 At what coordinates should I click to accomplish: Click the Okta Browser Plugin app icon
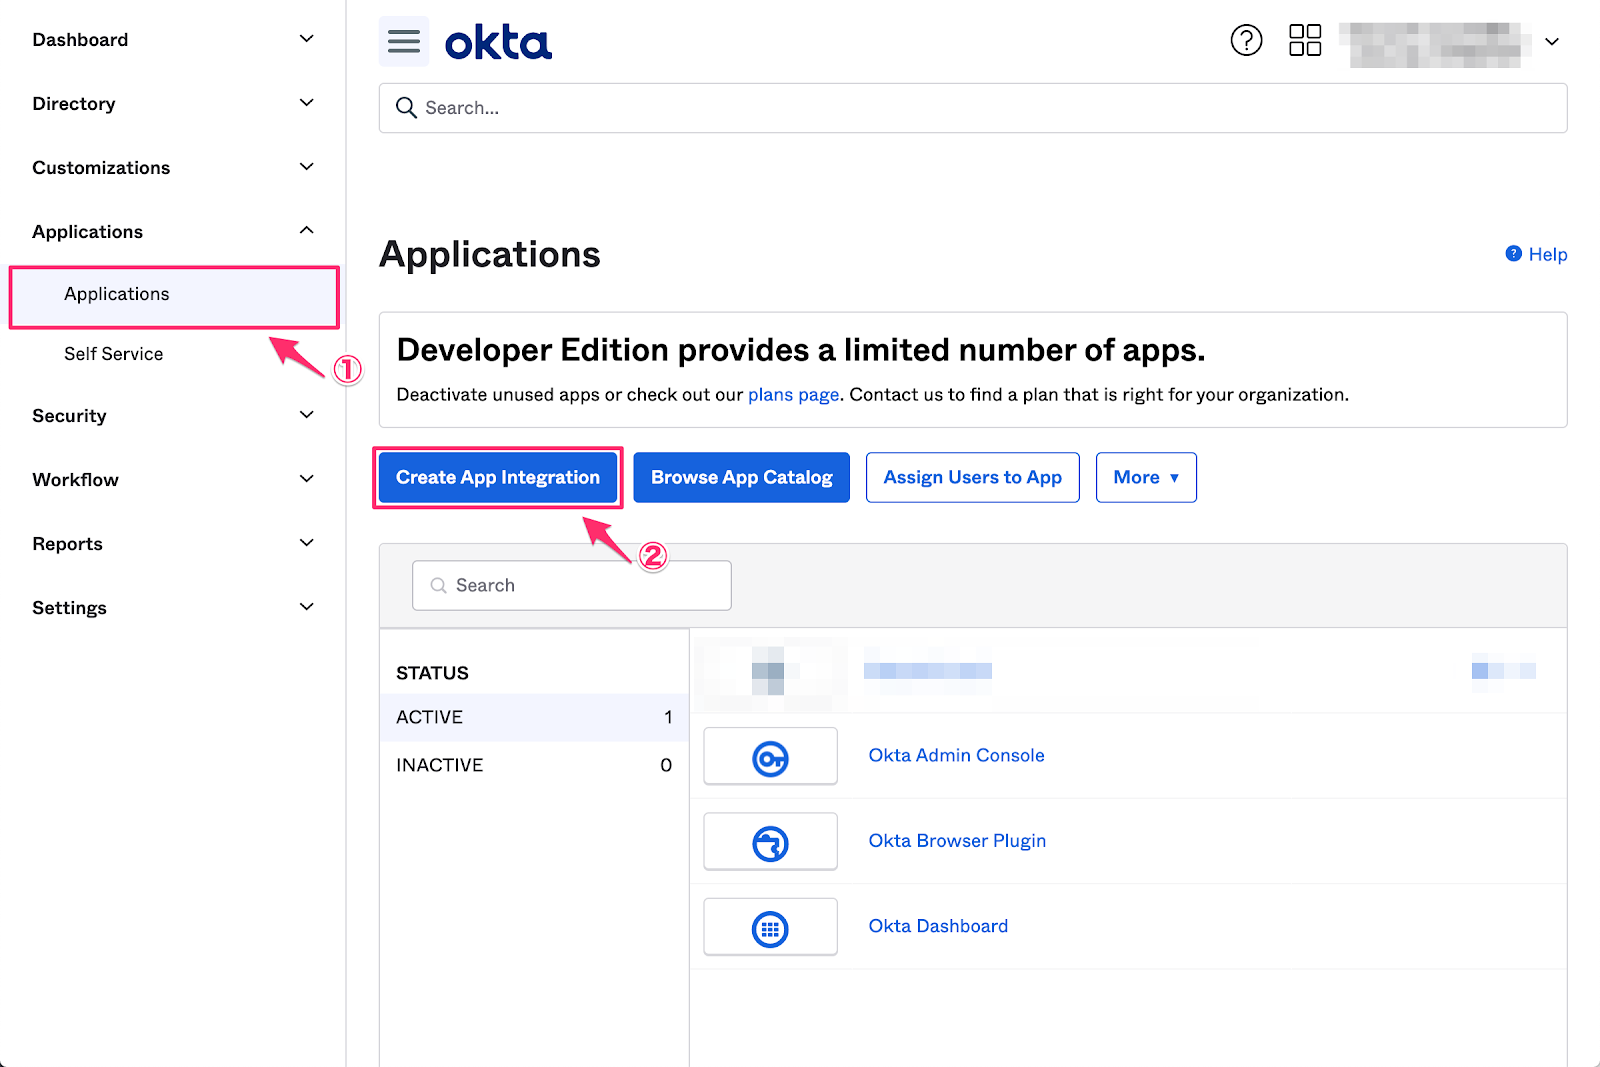pyautogui.click(x=770, y=842)
